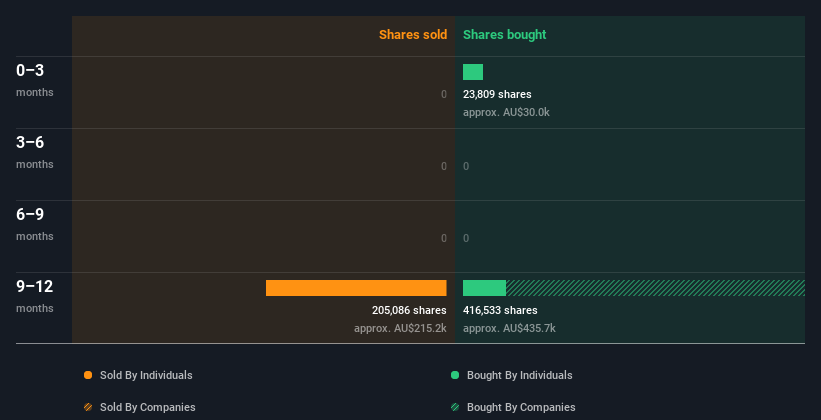The width and height of the screenshot is (821, 420).
Task: Select the Bought By Companies legend label
Action: point(521,407)
